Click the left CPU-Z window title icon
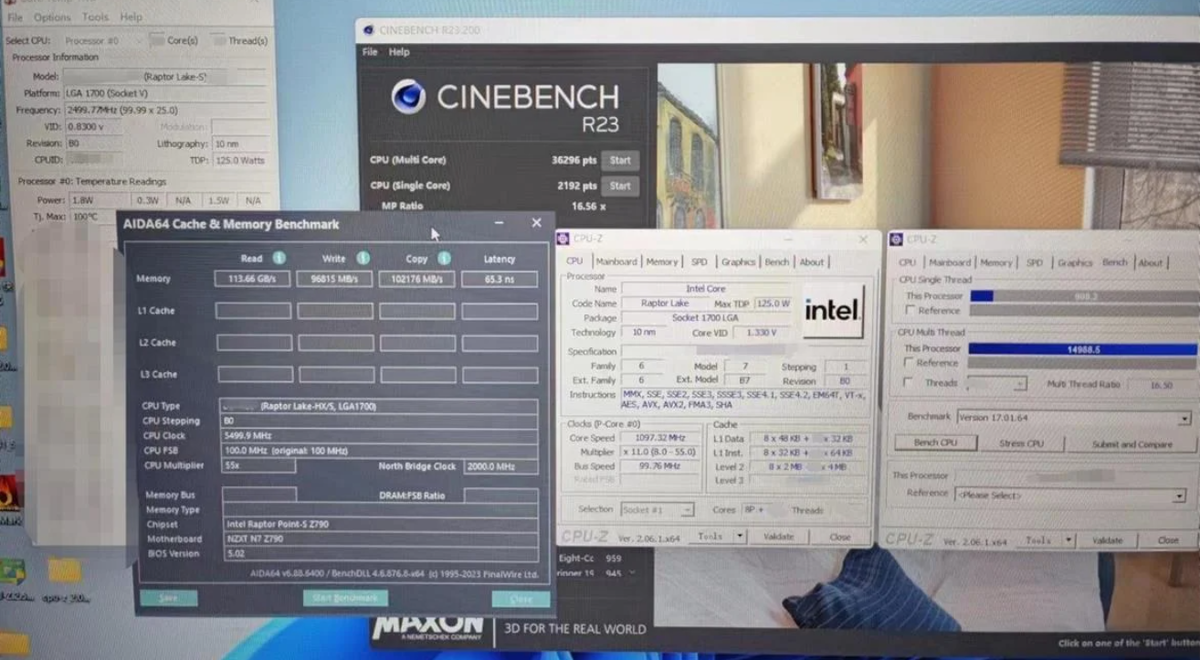 (x=565, y=240)
